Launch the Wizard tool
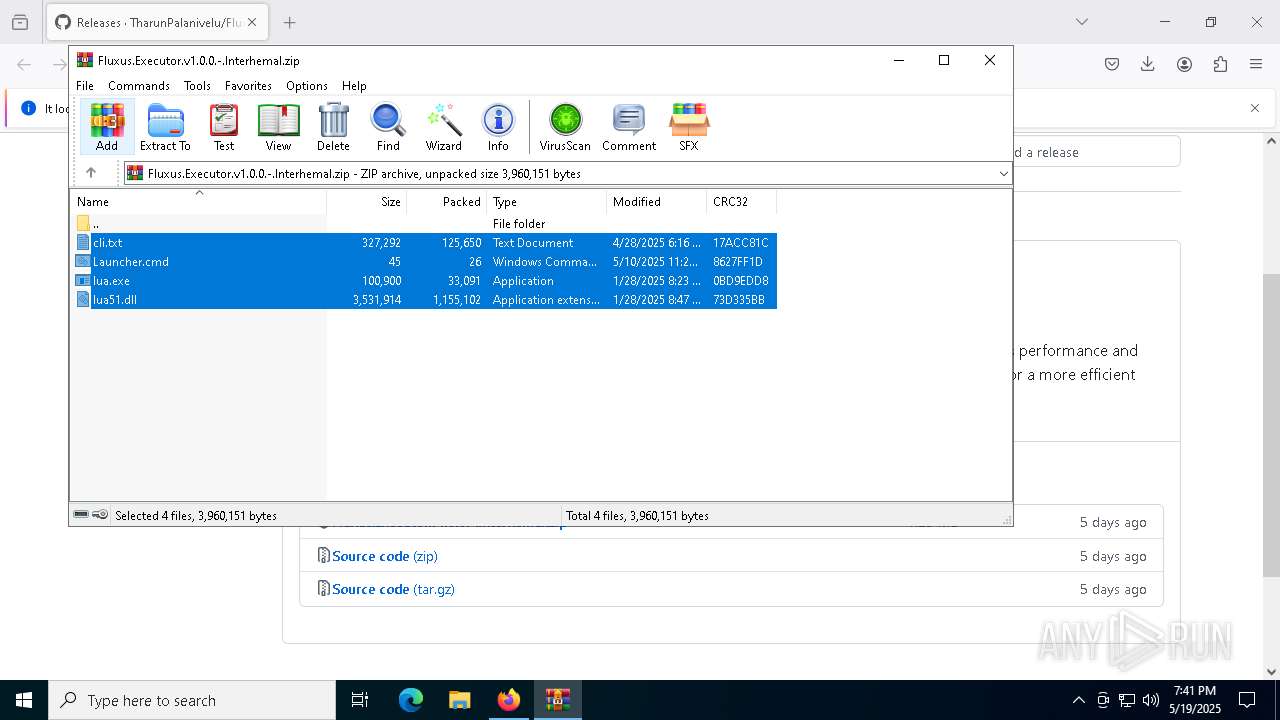1280x720 pixels. (x=443, y=127)
